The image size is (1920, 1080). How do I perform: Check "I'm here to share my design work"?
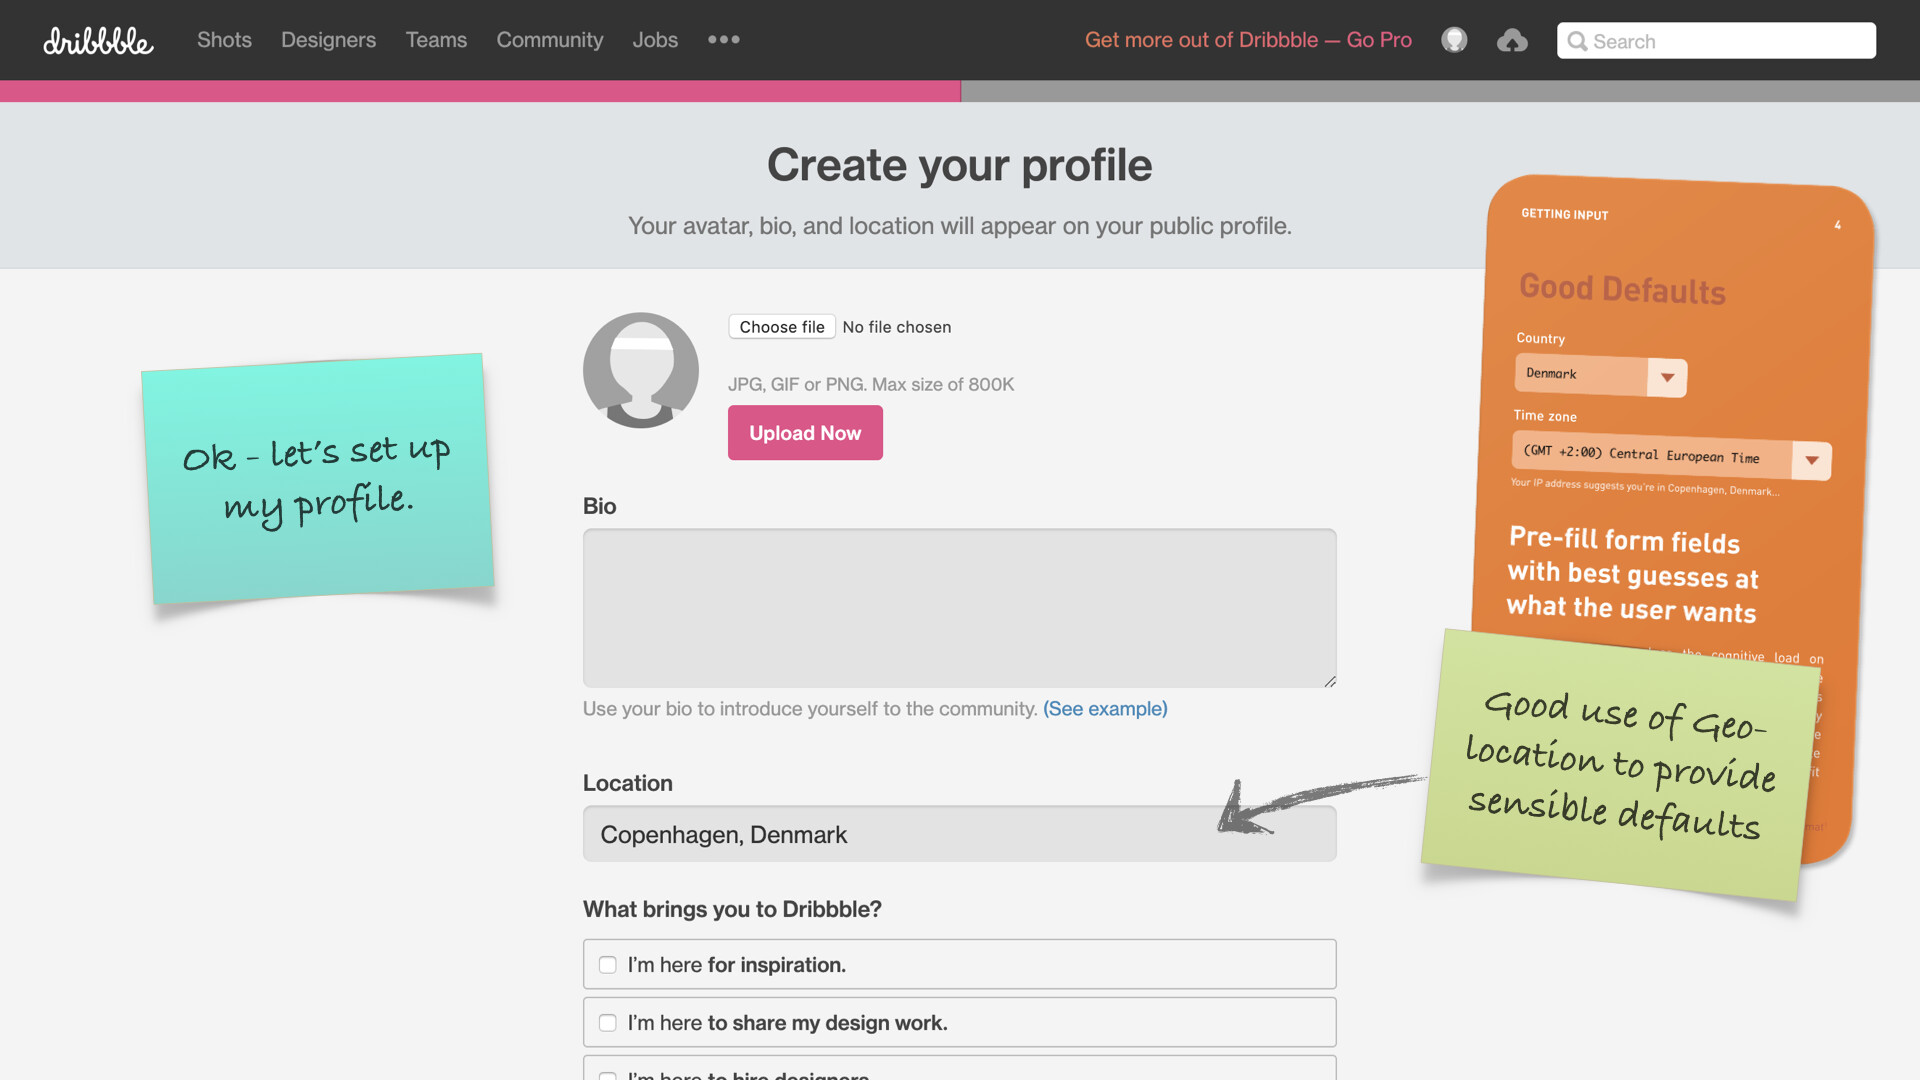(607, 1023)
